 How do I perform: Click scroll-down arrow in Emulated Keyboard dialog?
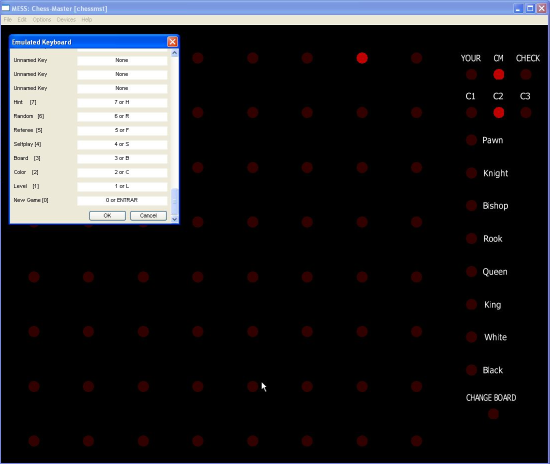tap(174, 219)
